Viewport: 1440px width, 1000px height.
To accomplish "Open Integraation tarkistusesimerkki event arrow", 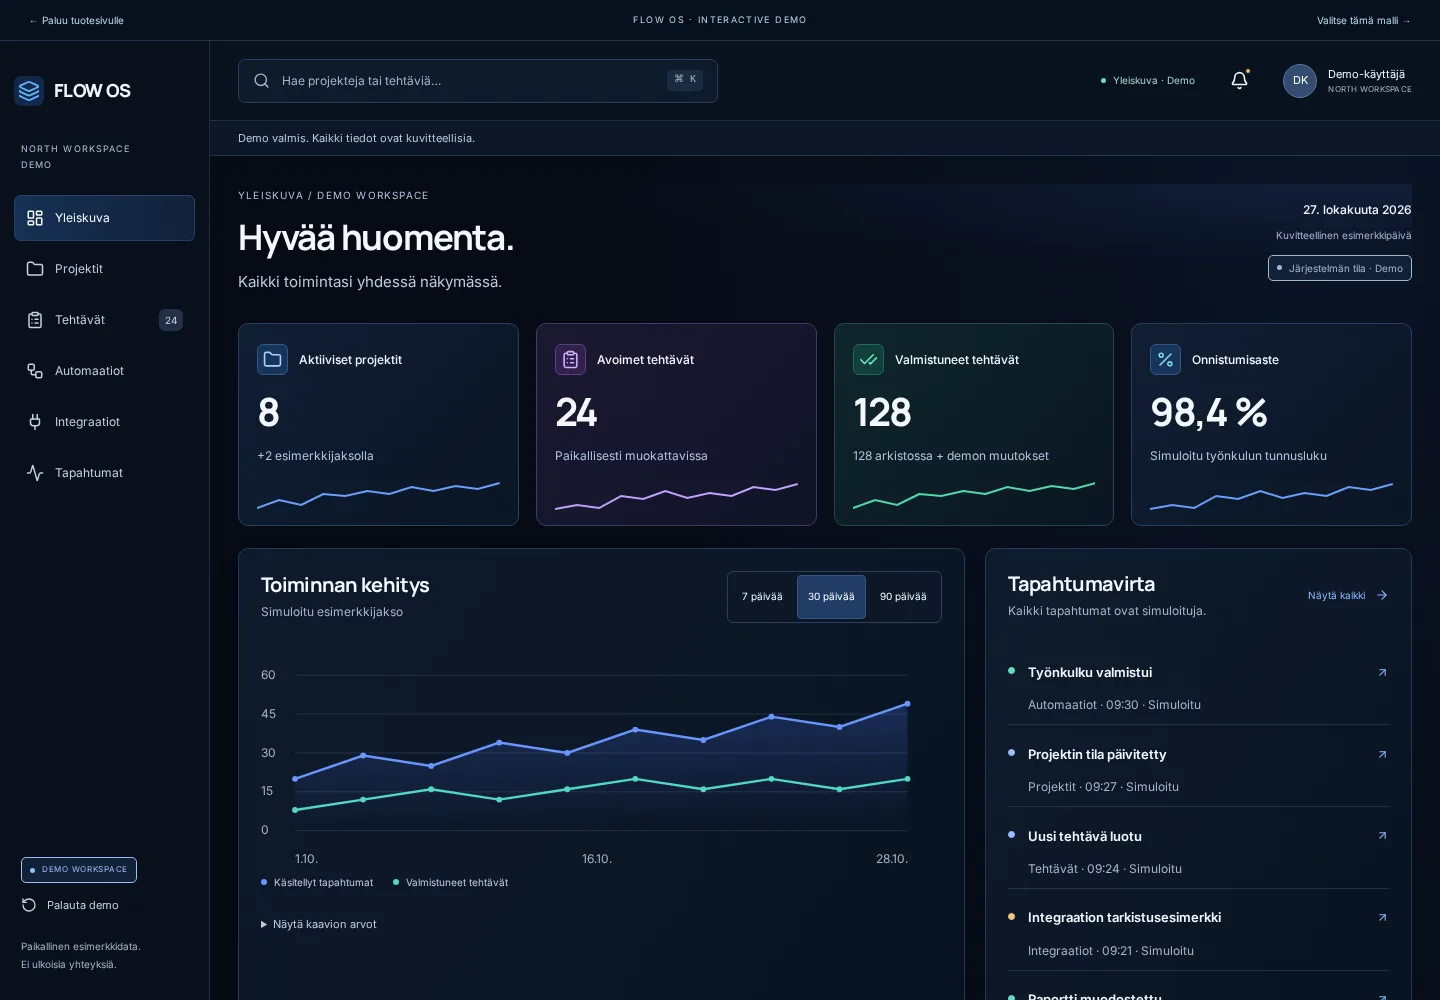I will pyautogui.click(x=1382, y=918).
